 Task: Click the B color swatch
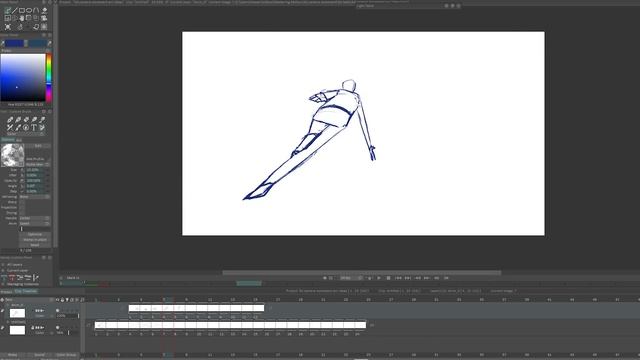[37, 43]
